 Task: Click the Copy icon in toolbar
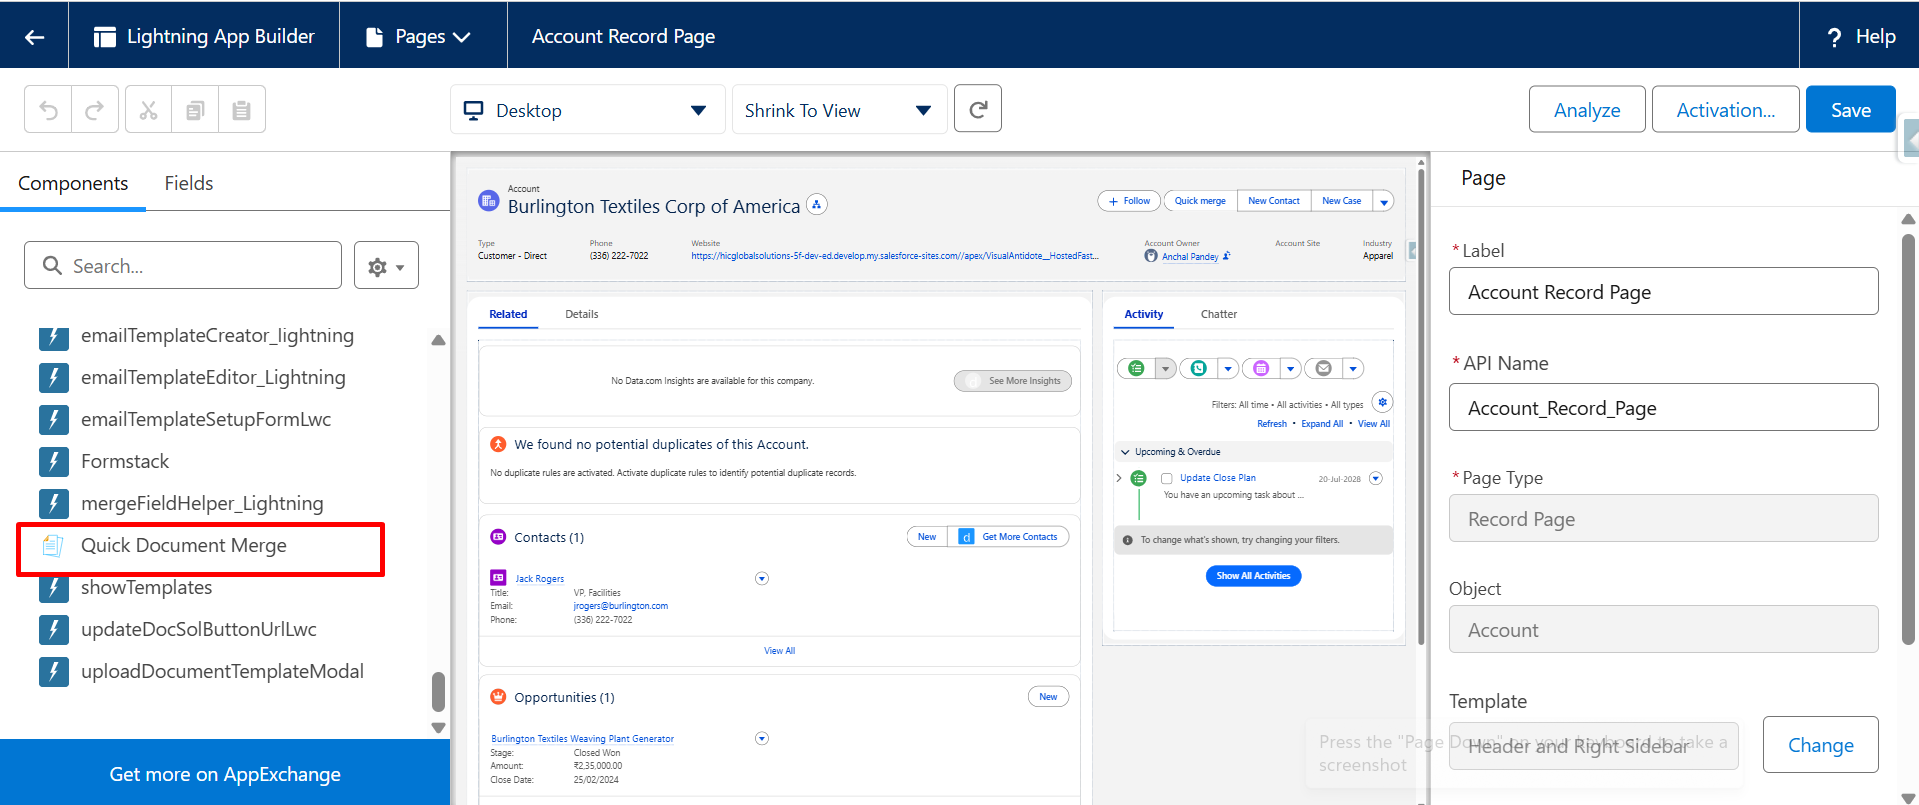[x=195, y=110]
